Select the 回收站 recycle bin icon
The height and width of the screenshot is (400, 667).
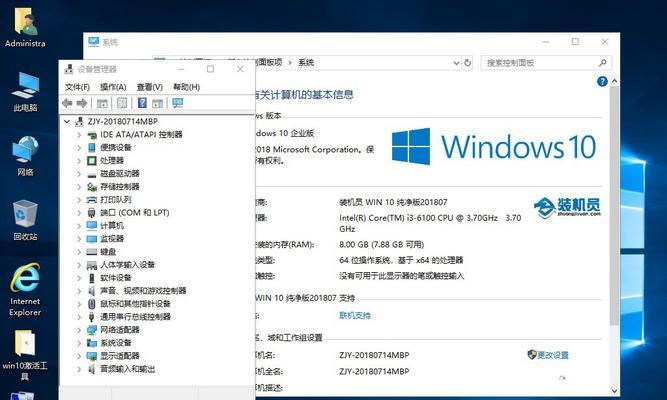point(25,220)
